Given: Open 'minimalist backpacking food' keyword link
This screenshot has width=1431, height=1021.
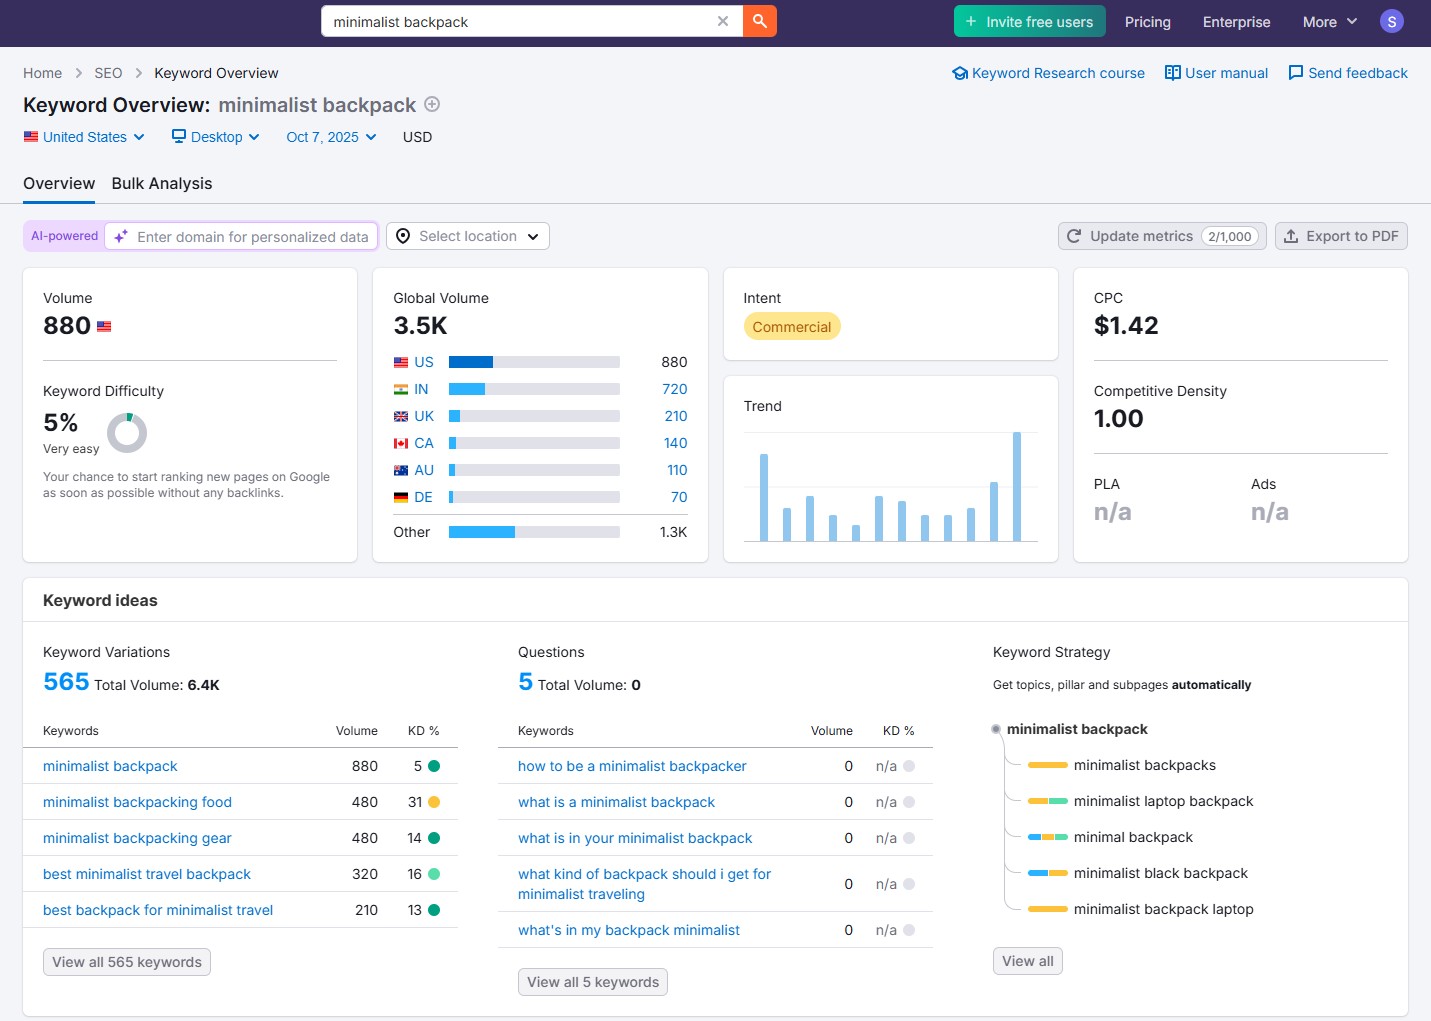Looking at the screenshot, I should point(137,802).
